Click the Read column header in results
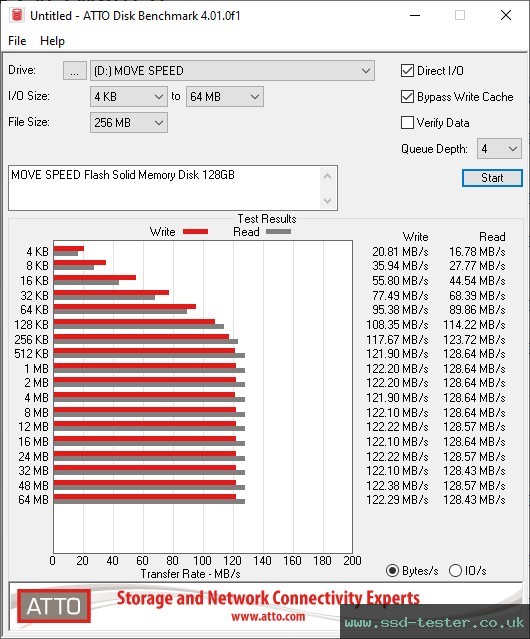Viewport: 530px width, 639px height. click(492, 237)
